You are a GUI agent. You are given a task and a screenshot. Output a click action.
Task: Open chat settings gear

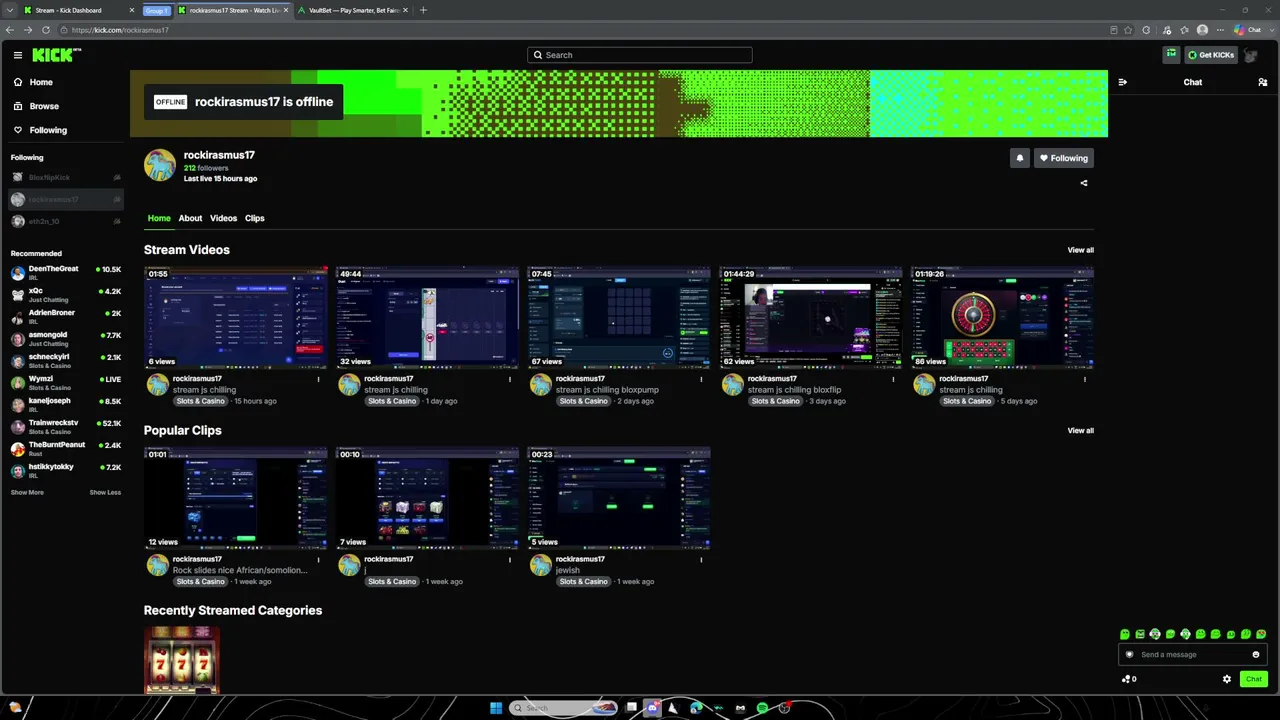pyautogui.click(x=1227, y=679)
